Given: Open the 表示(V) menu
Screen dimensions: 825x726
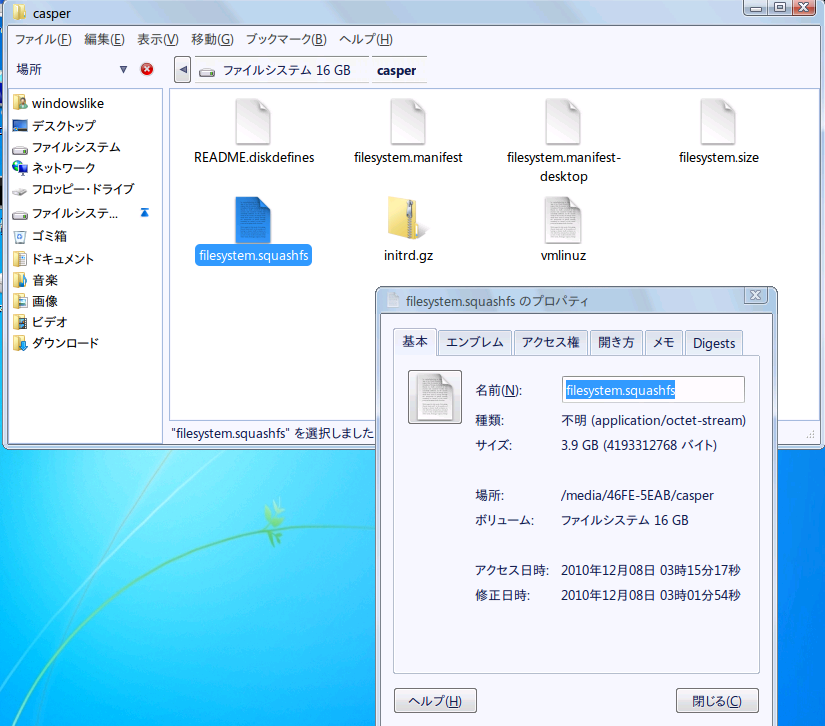Looking at the screenshot, I should [158, 39].
